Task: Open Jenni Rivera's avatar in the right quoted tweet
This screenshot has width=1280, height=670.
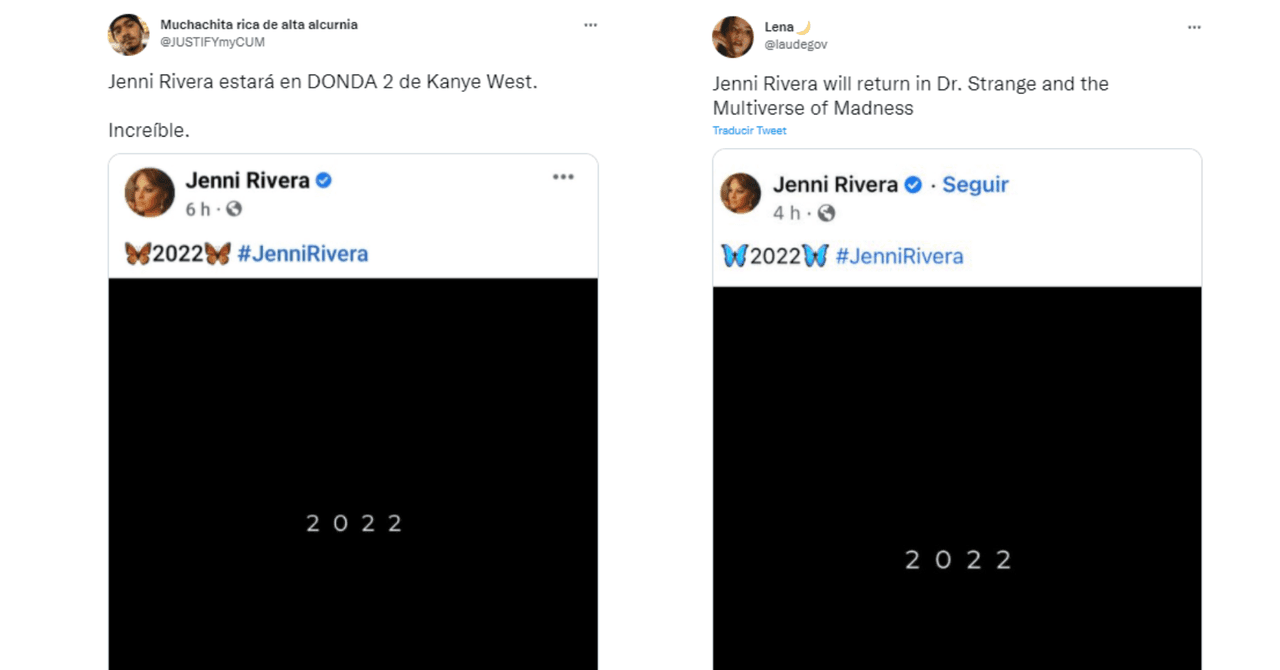Action: [740, 194]
